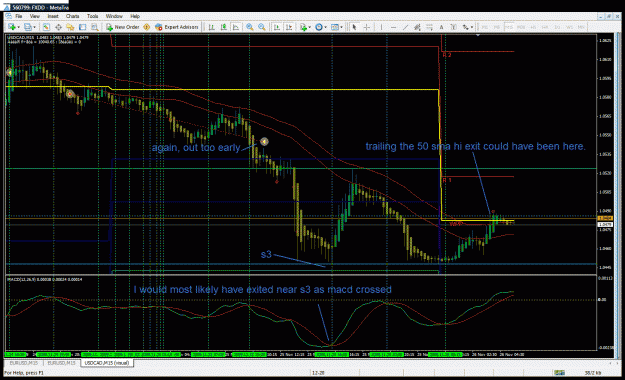Select the Trendline drawing tool

[405, 27]
